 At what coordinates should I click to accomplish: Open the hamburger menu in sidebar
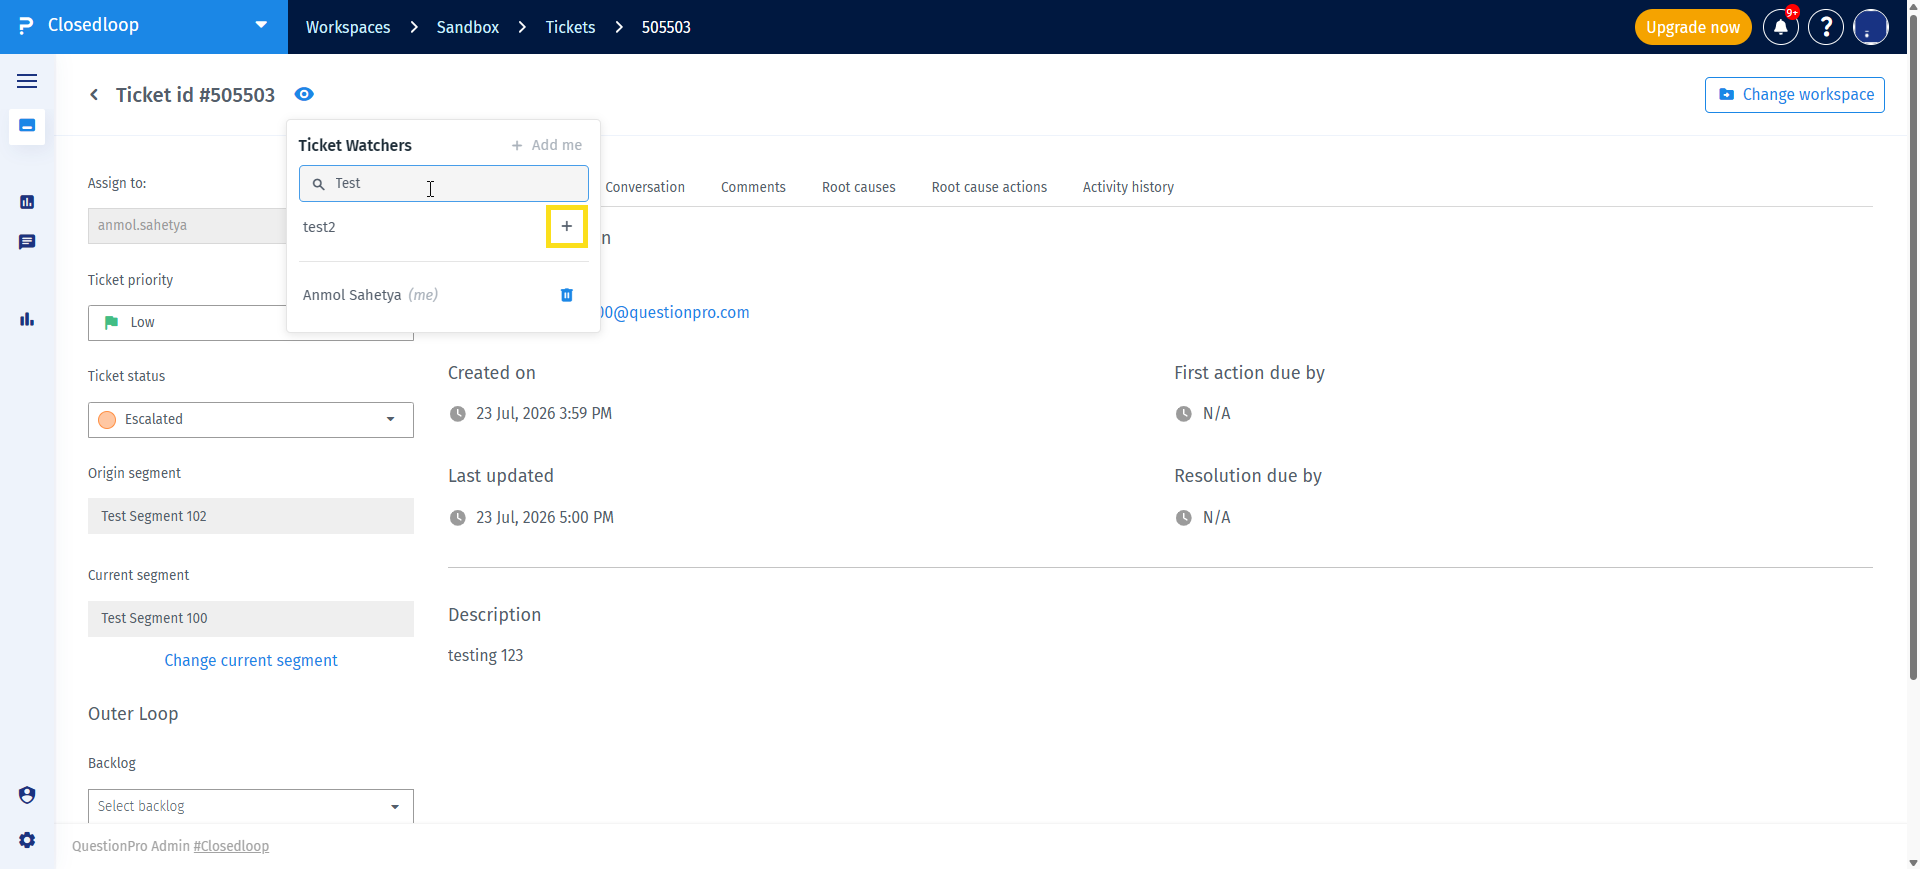pos(27,81)
